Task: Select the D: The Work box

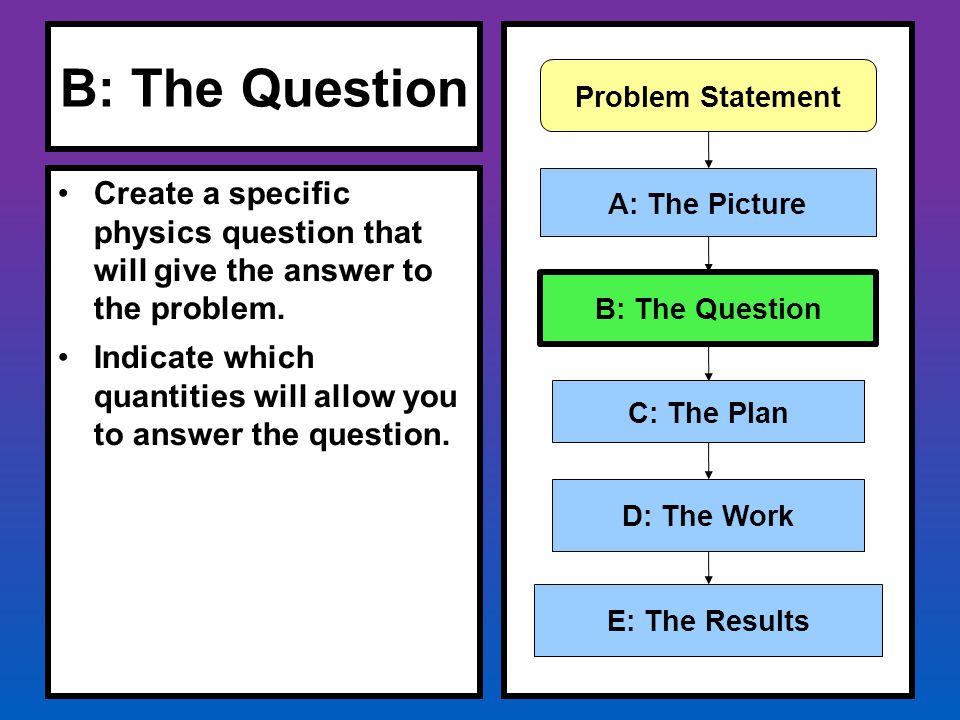Action: [708, 516]
